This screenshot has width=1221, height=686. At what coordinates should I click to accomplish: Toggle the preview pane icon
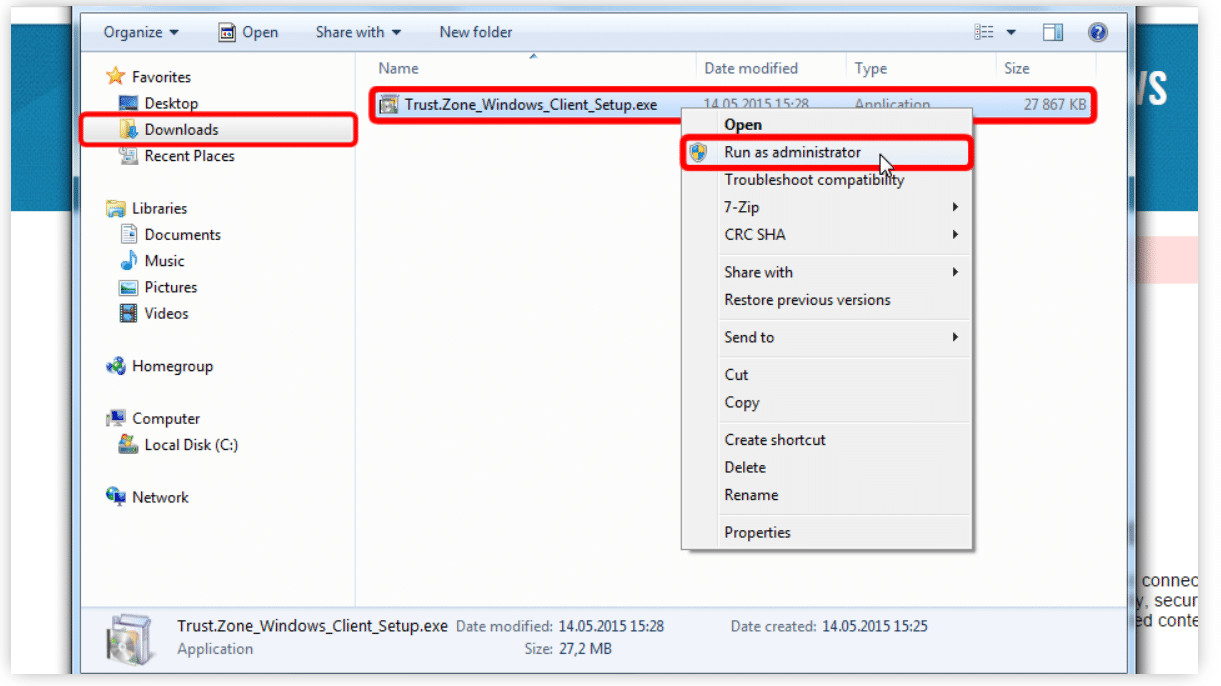tap(1053, 33)
